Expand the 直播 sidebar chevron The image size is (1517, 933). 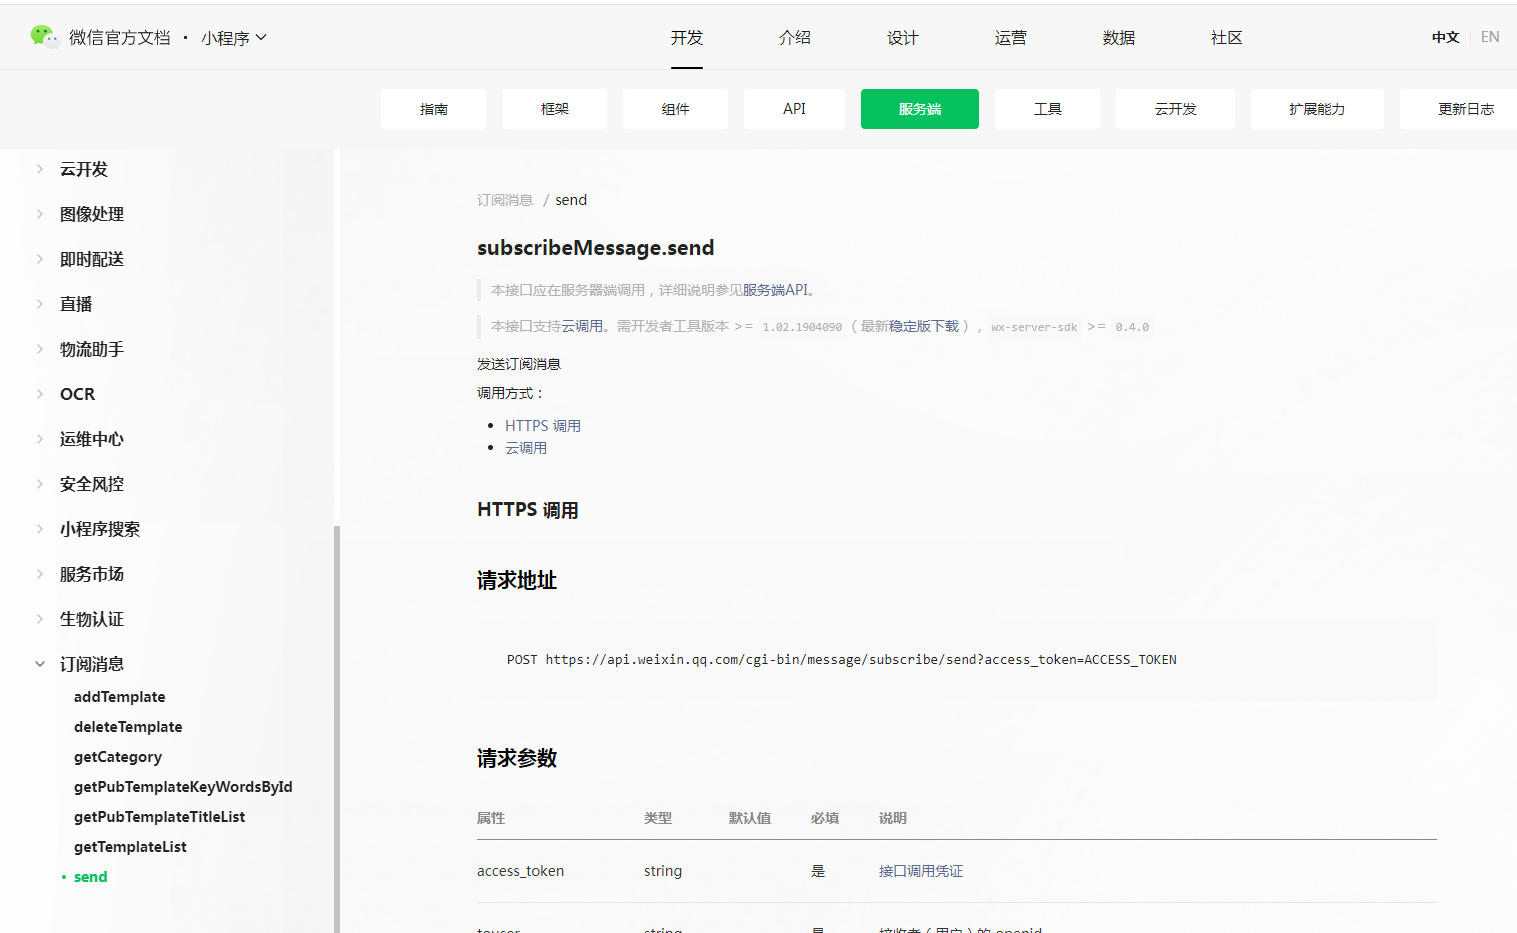point(40,304)
